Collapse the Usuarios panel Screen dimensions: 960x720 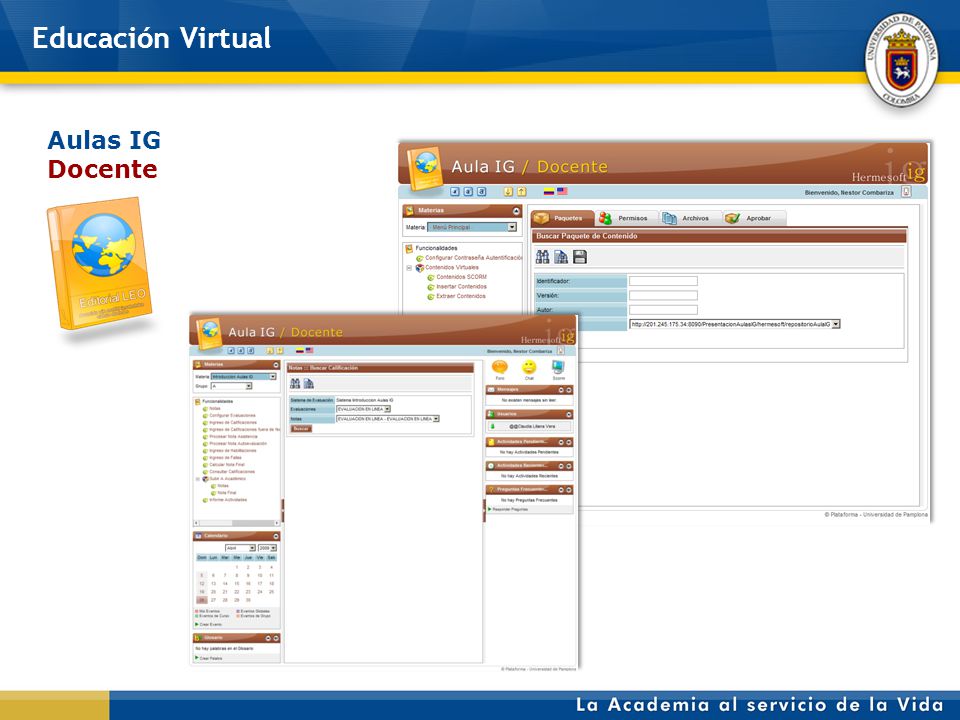click(x=569, y=414)
